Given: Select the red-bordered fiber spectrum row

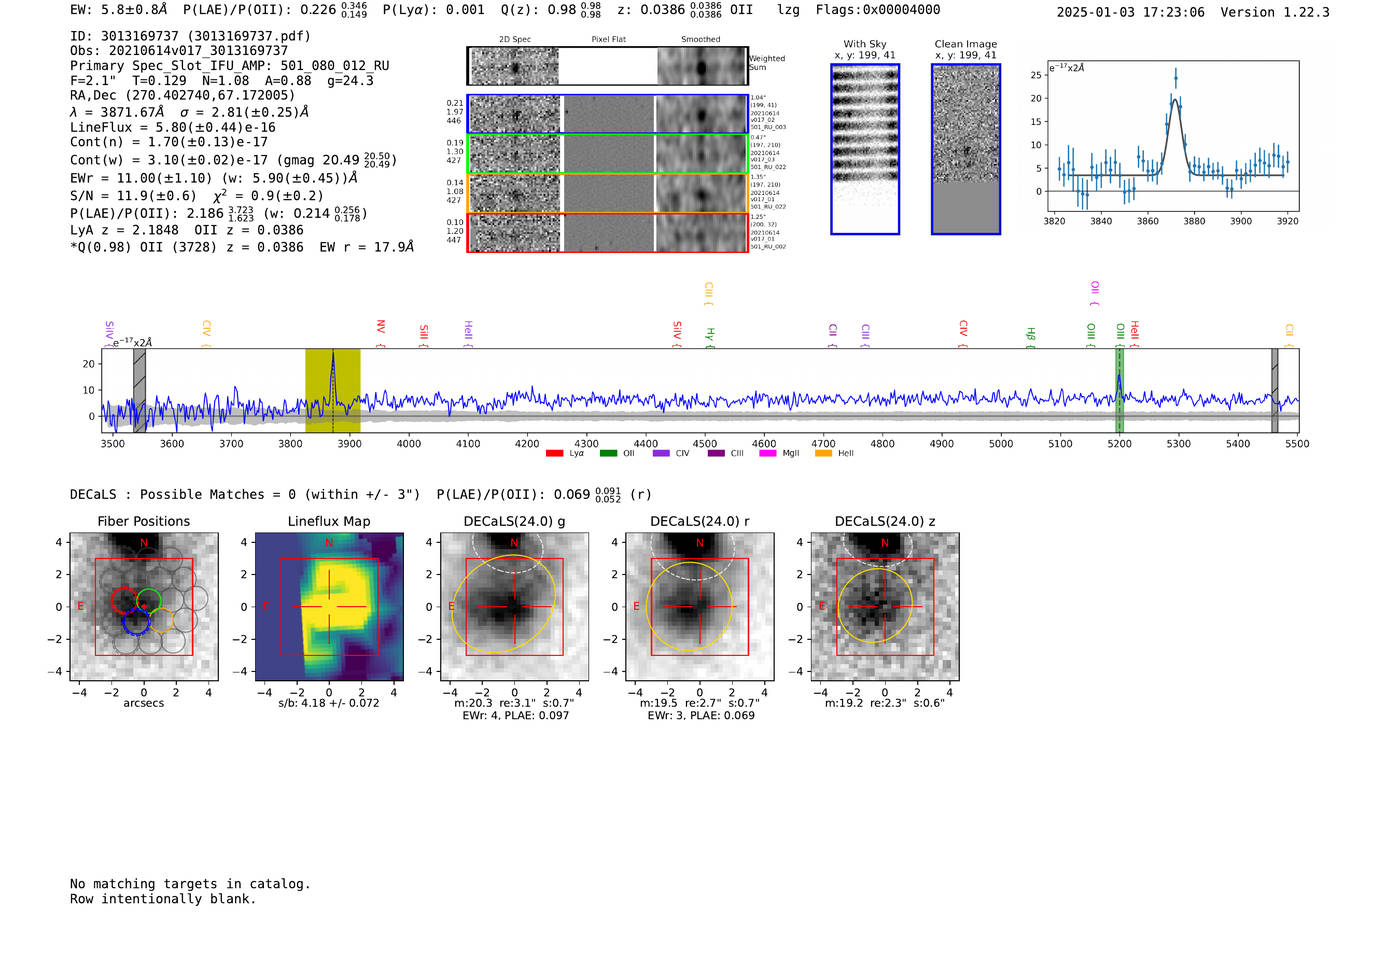Looking at the screenshot, I should click(x=607, y=232).
